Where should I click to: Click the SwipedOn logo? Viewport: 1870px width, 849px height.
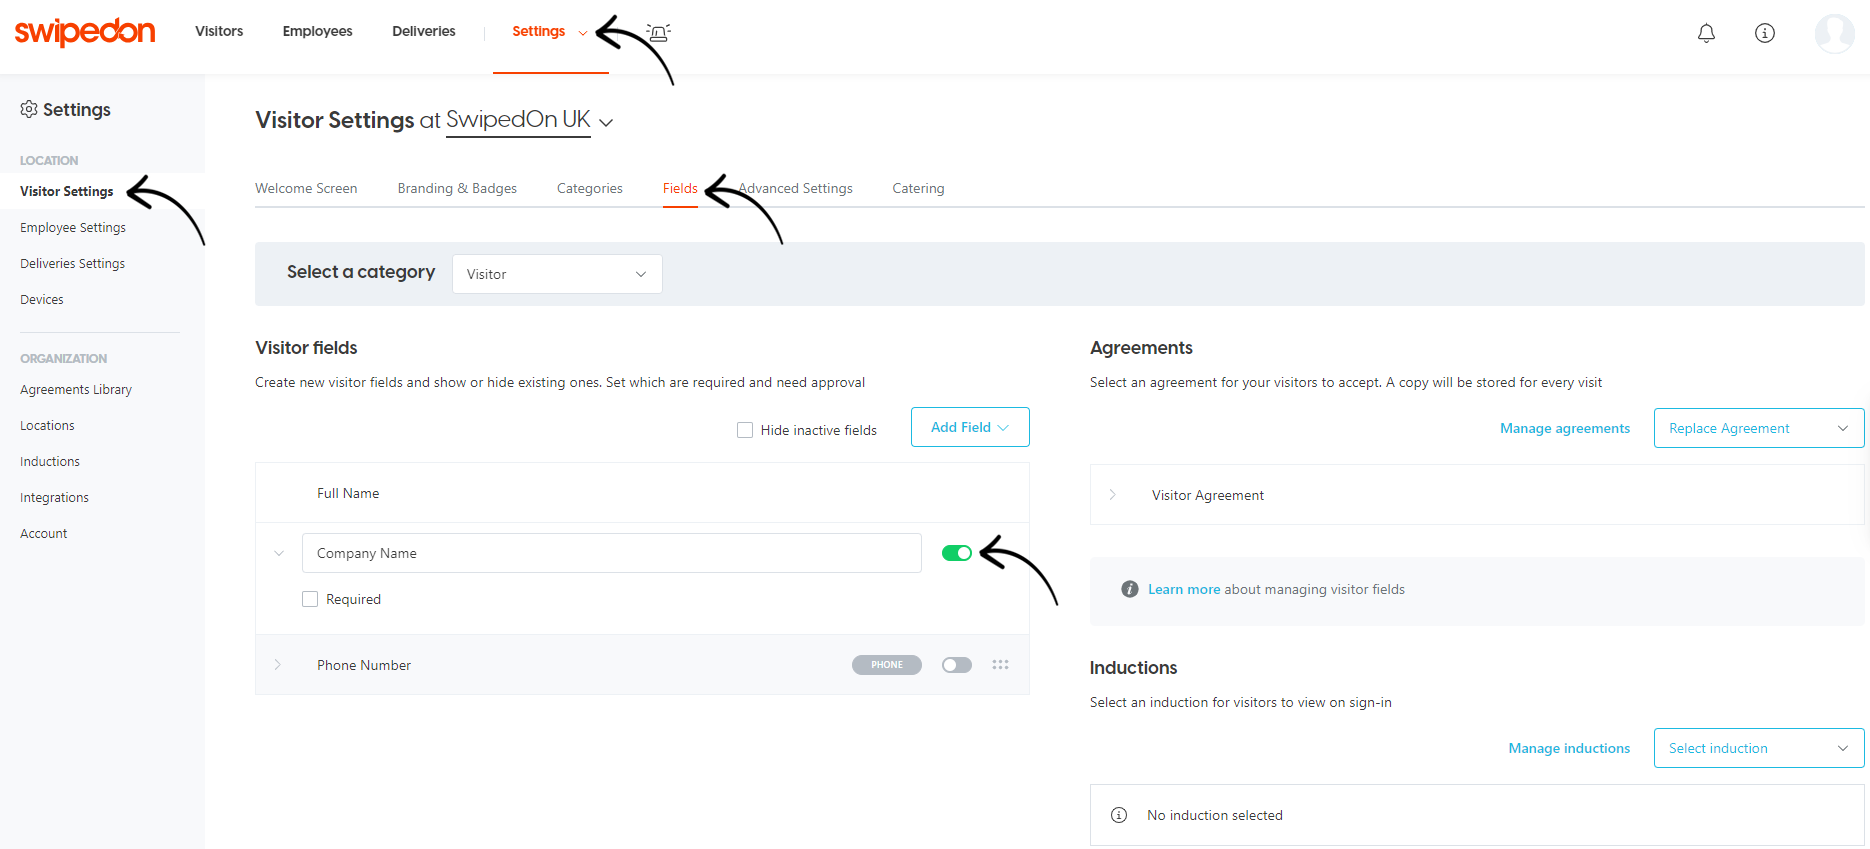coord(85,32)
